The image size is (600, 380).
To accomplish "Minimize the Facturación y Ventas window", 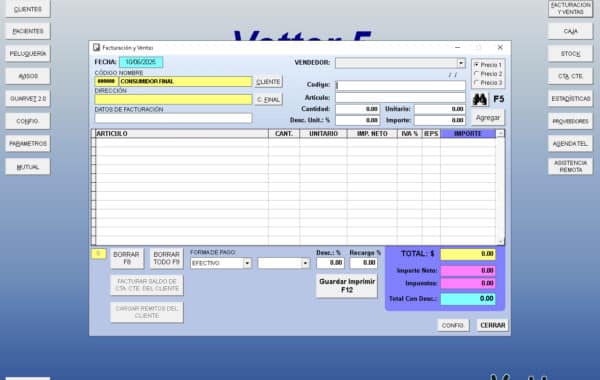I will (458, 47).
